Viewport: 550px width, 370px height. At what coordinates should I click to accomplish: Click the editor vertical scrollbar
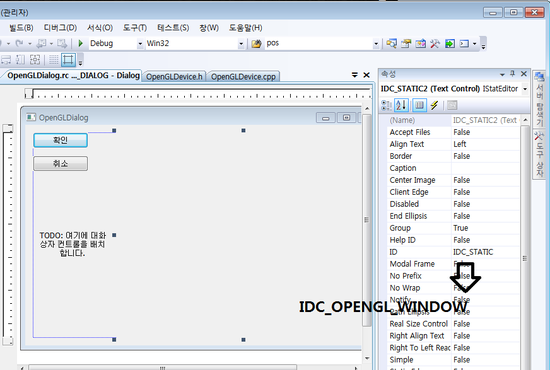click(367, 220)
